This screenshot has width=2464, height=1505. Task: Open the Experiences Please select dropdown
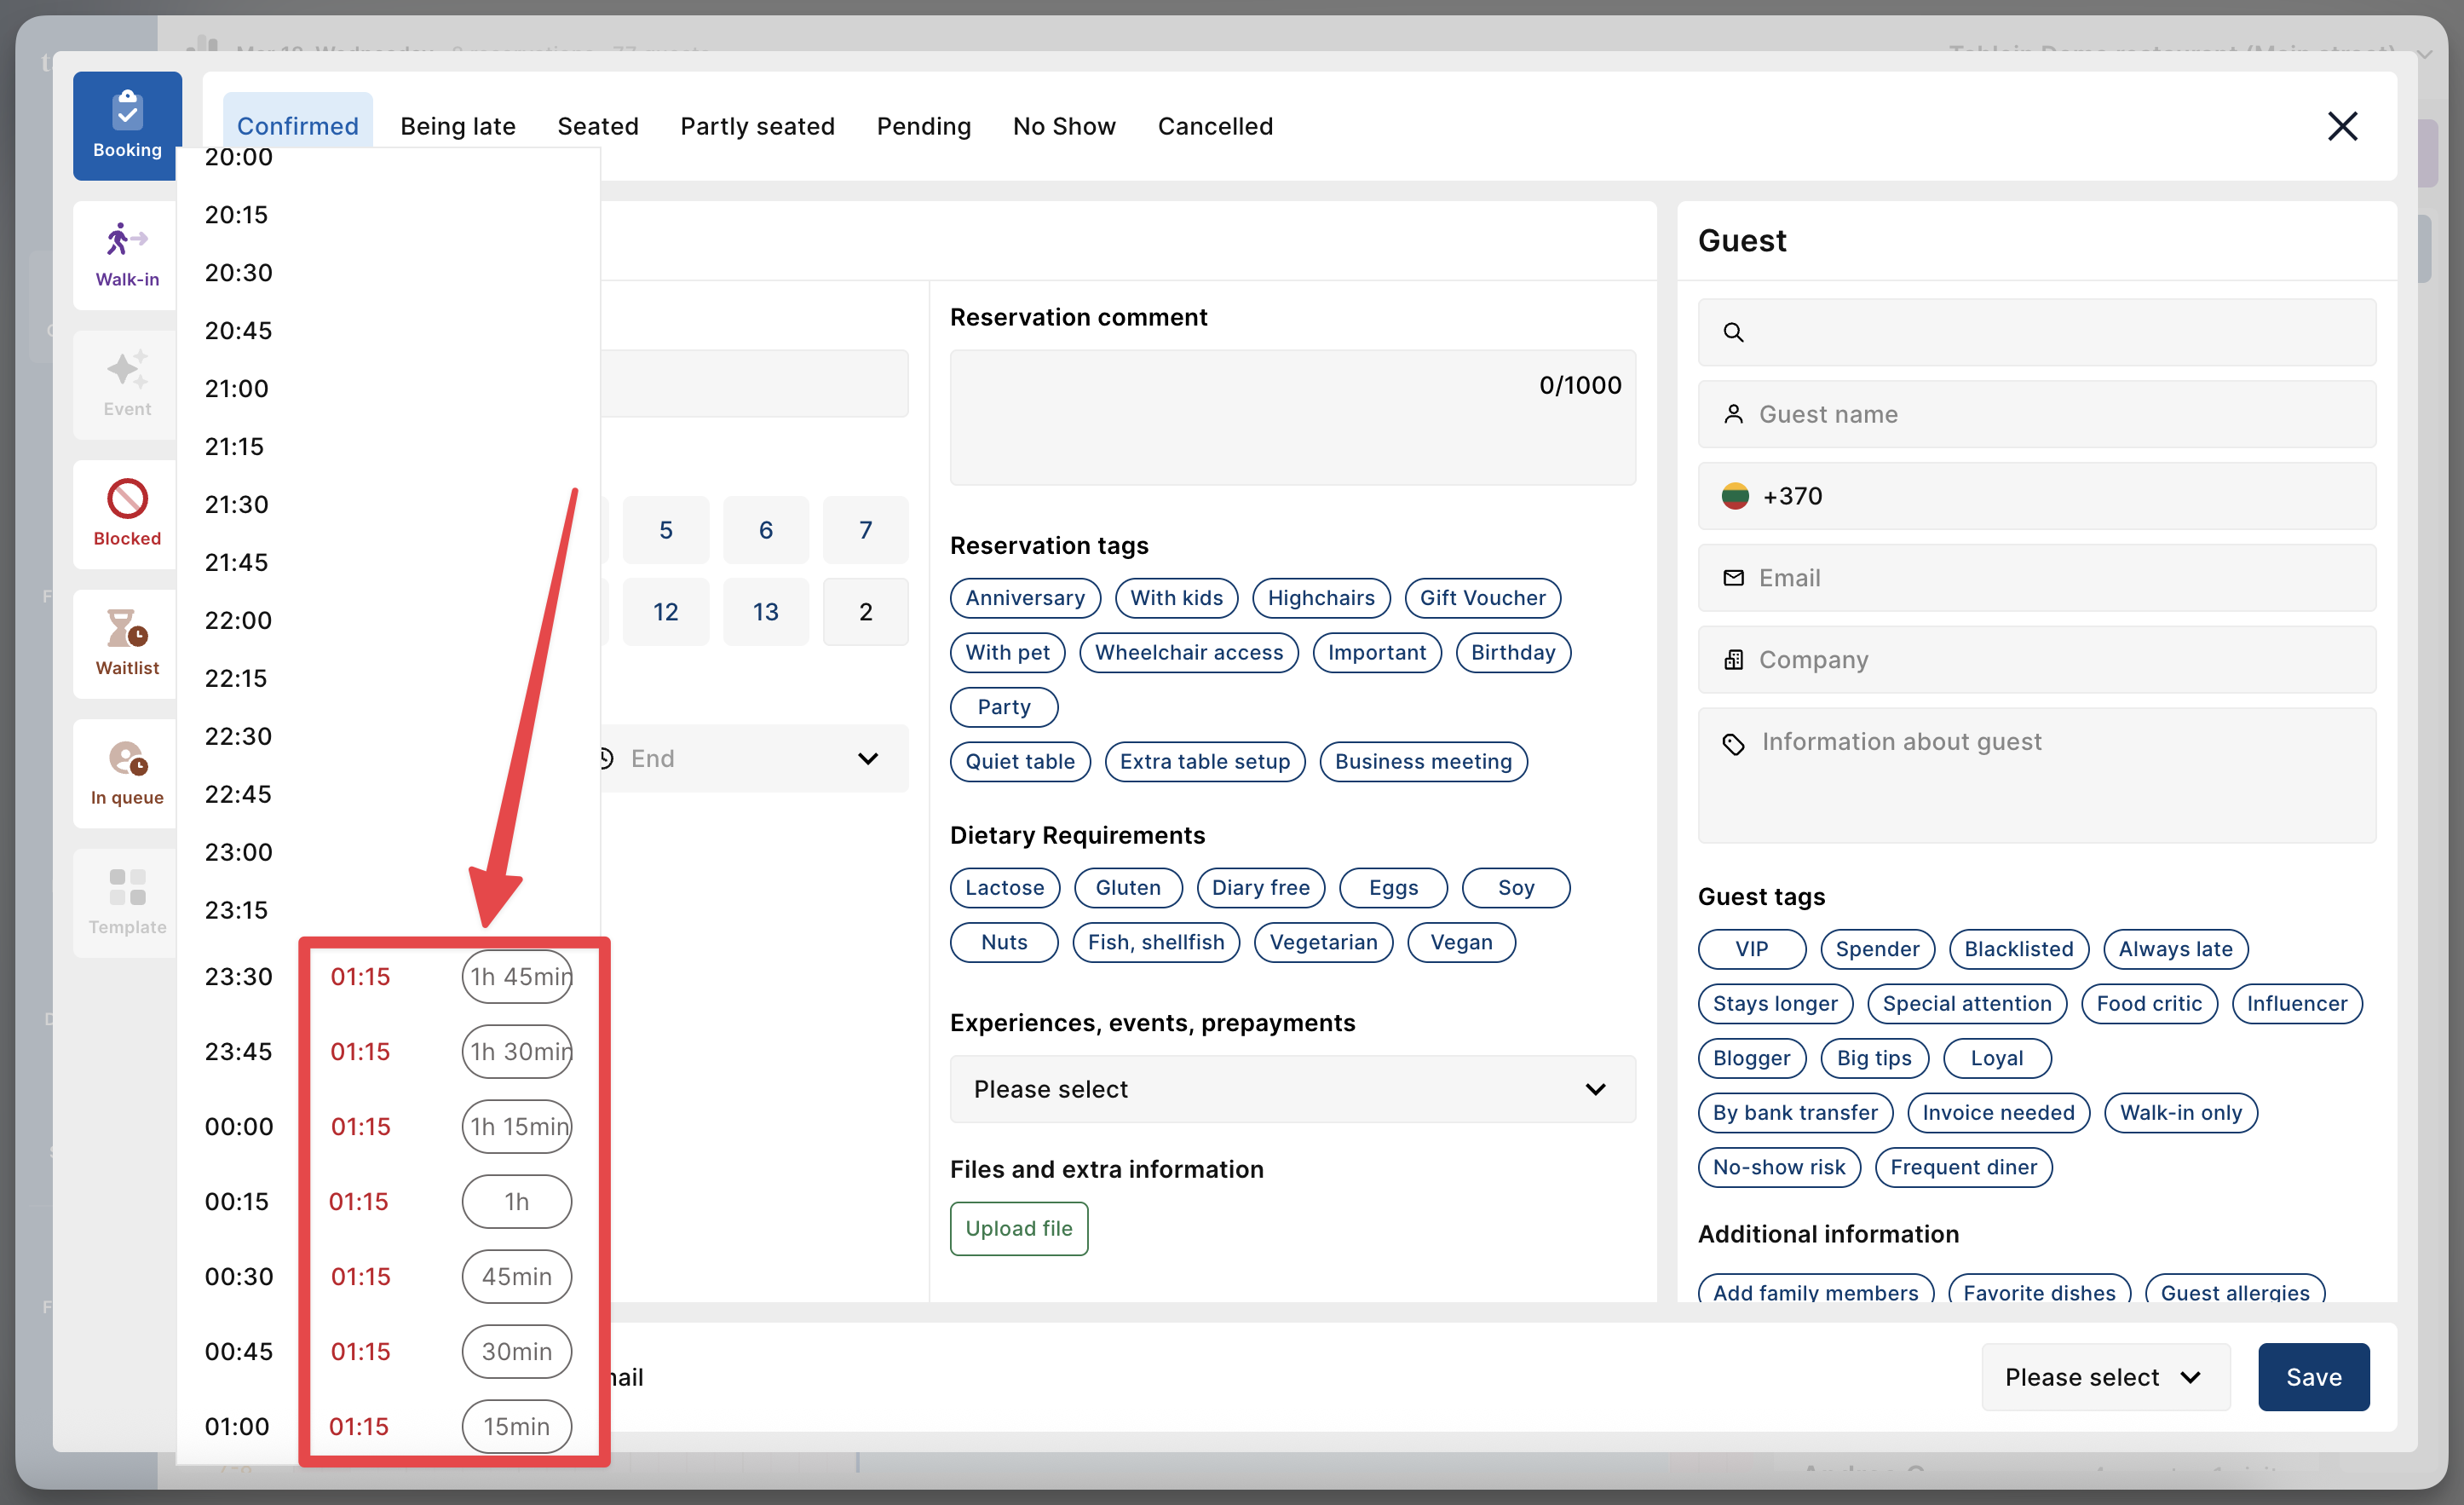click(1291, 1088)
